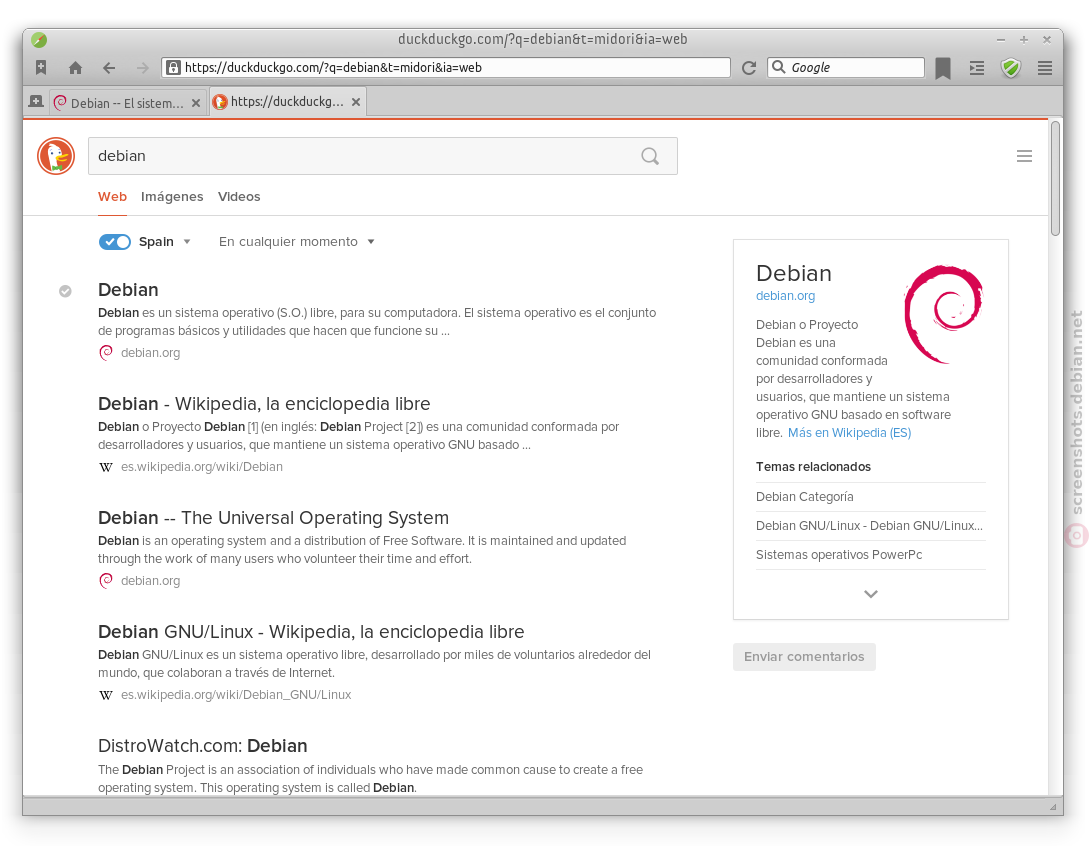Open Debian GNU/Linux - Wikipedia result
Image resolution: width=1089 pixels, height=847 pixels.
[311, 632]
